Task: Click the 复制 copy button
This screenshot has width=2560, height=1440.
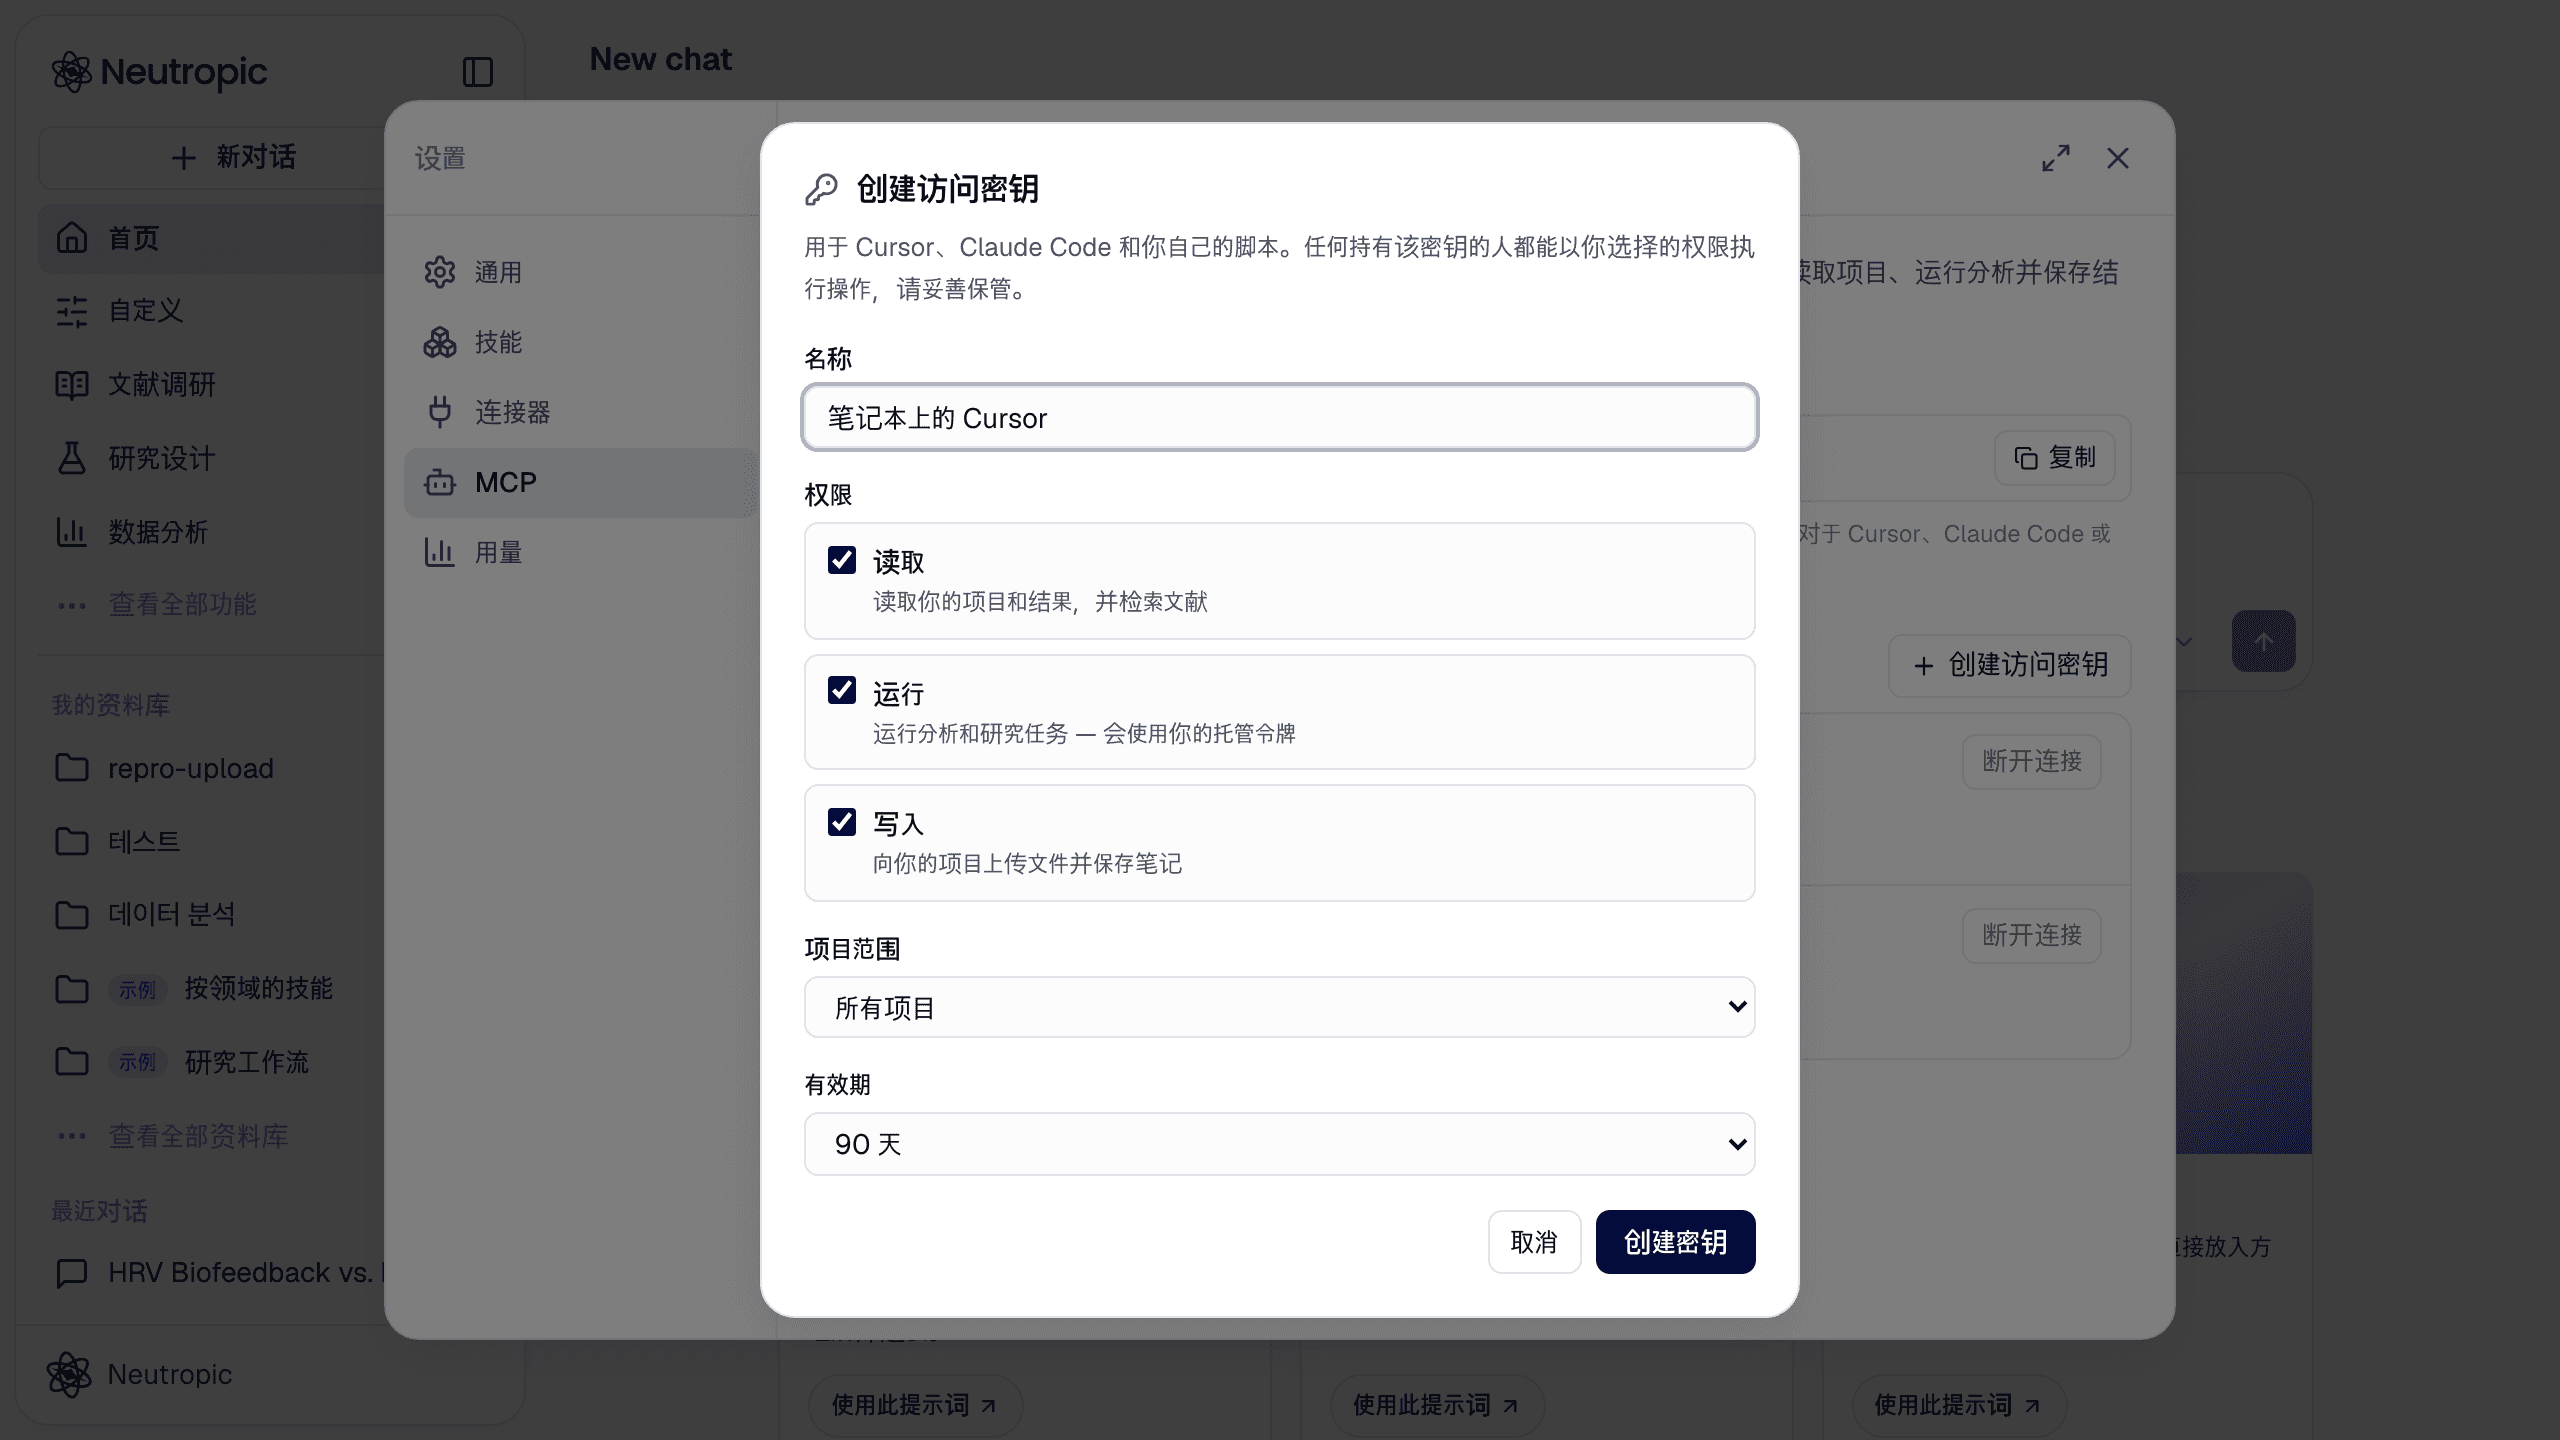Action: coord(2055,458)
